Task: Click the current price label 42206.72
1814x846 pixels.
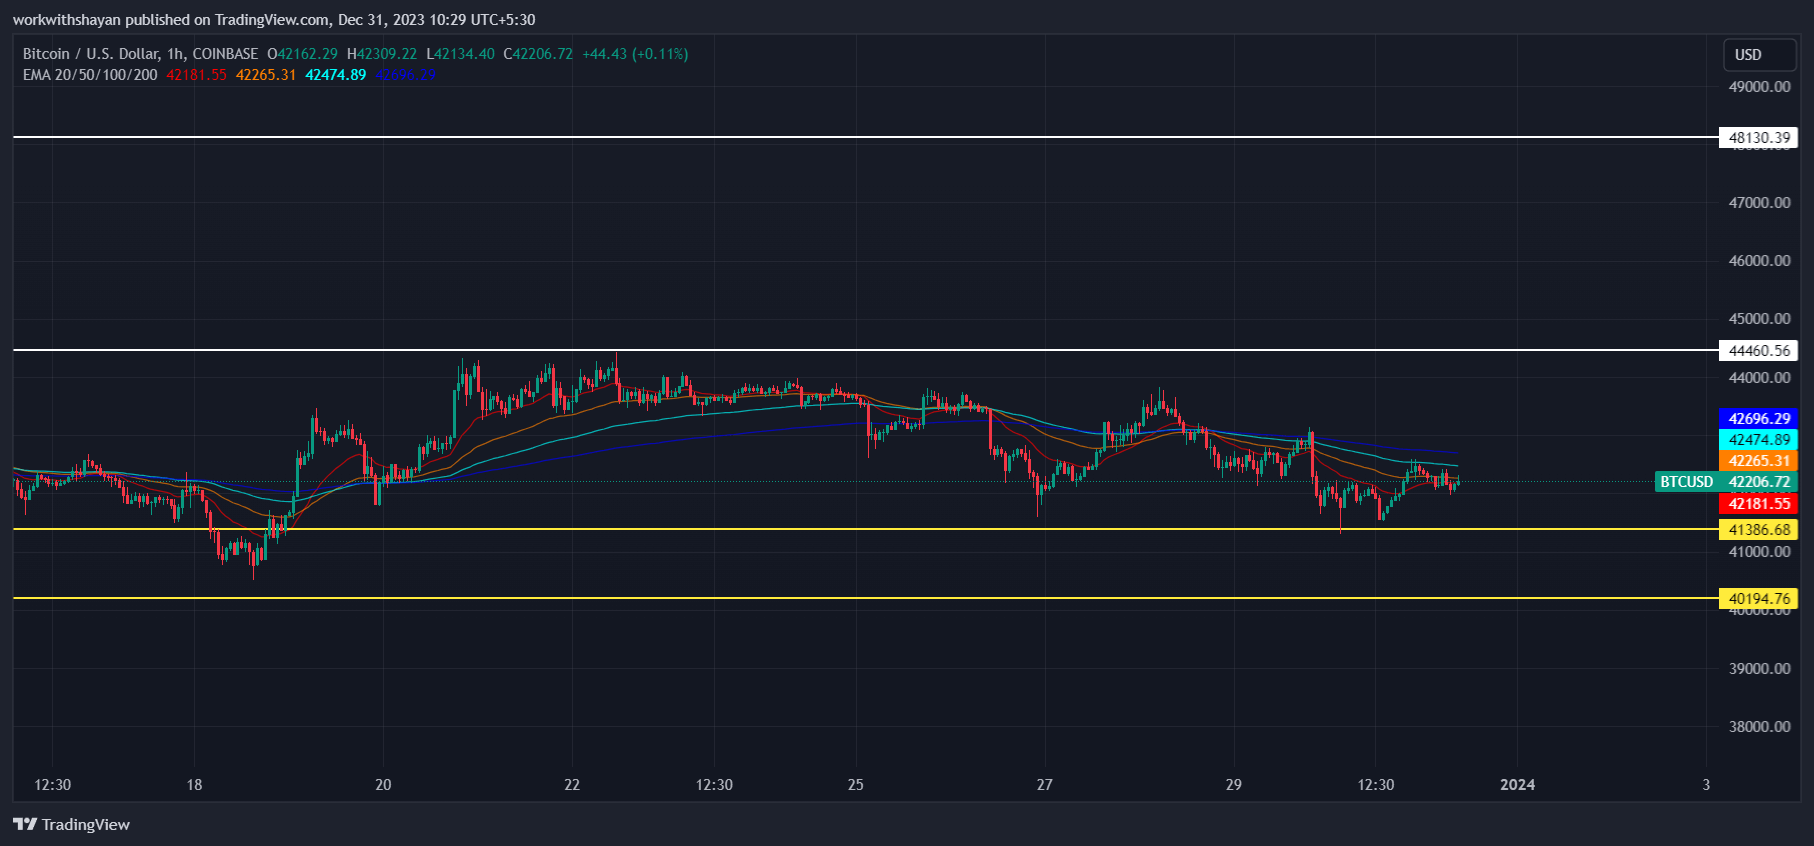Action: (x=1759, y=482)
